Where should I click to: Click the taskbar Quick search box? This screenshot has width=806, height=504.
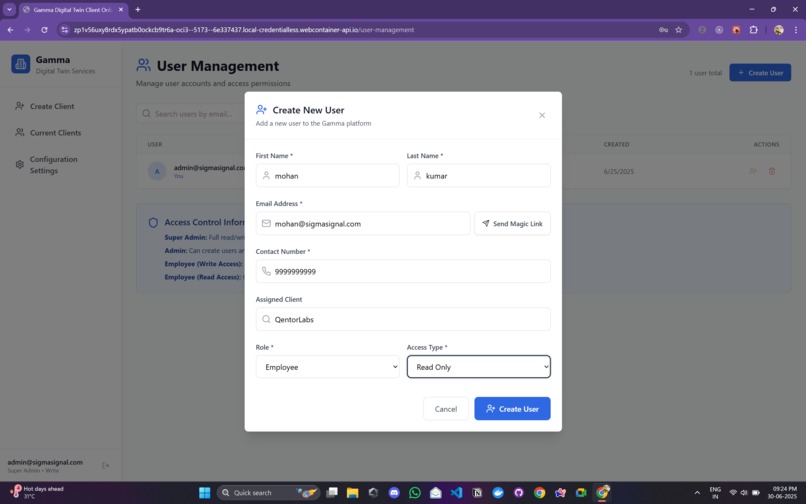pos(268,492)
